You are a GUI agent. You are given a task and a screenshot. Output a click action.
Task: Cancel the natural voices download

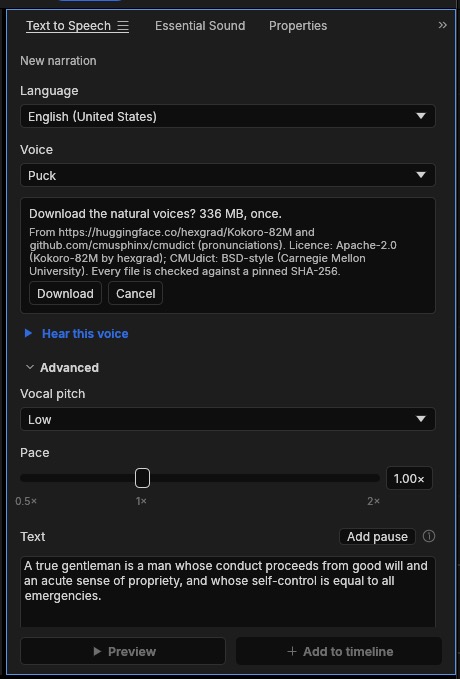point(136,293)
